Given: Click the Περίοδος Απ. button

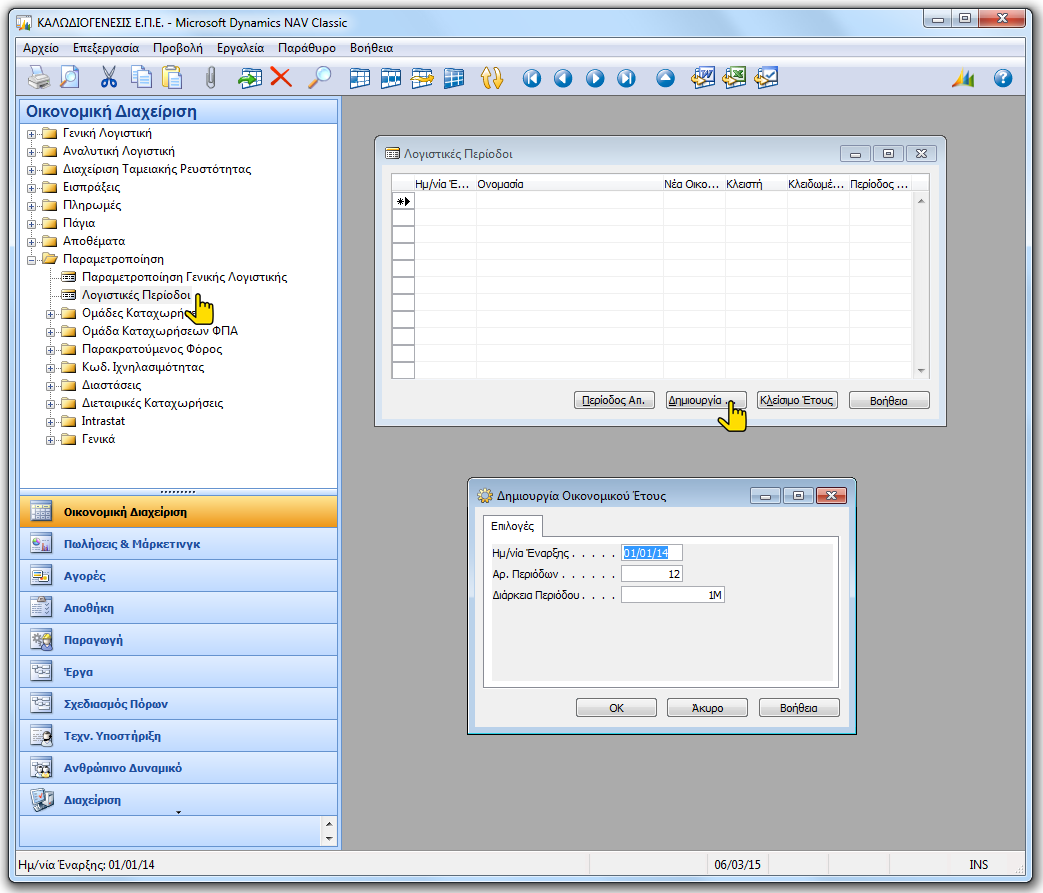Looking at the screenshot, I should [614, 401].
